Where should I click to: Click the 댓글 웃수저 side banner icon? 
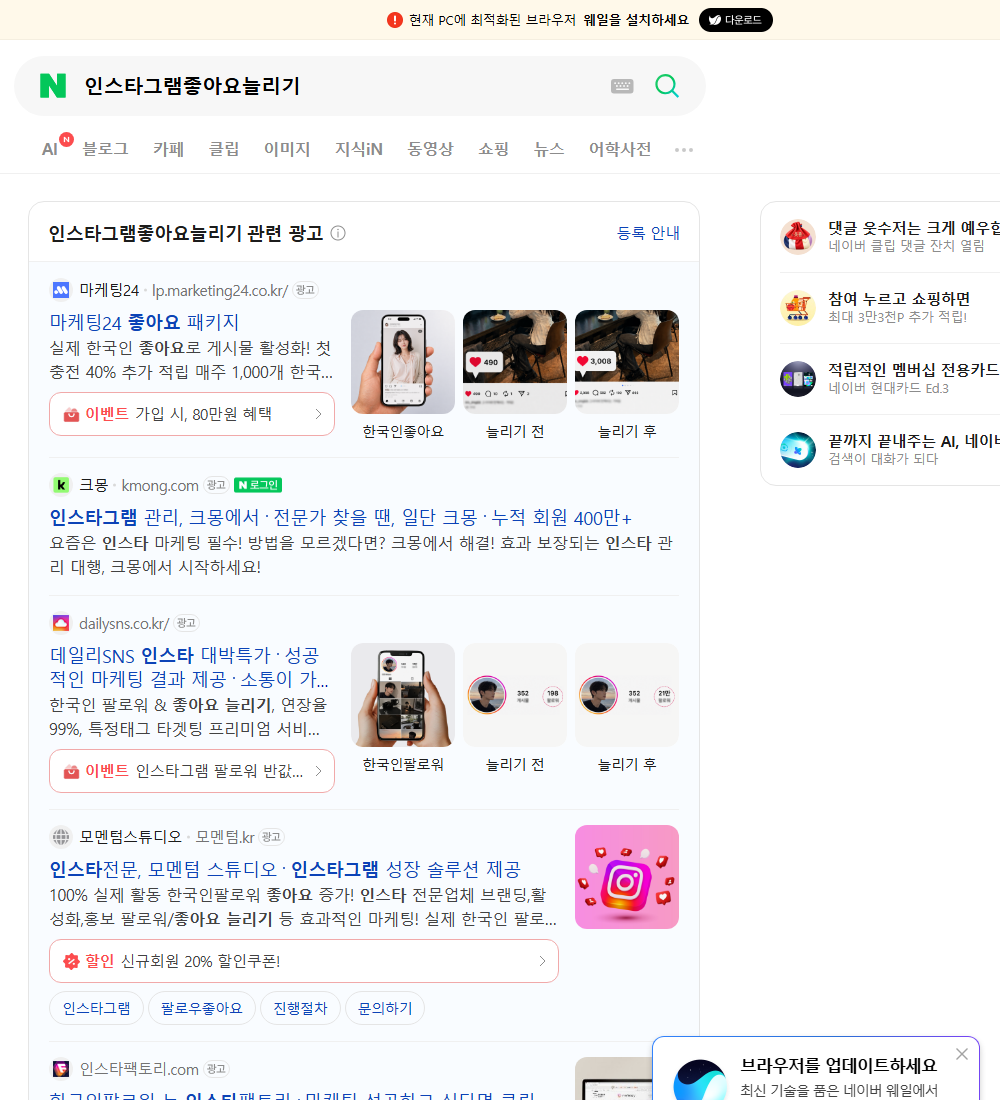pyautogui.click(x=798, y=236)
